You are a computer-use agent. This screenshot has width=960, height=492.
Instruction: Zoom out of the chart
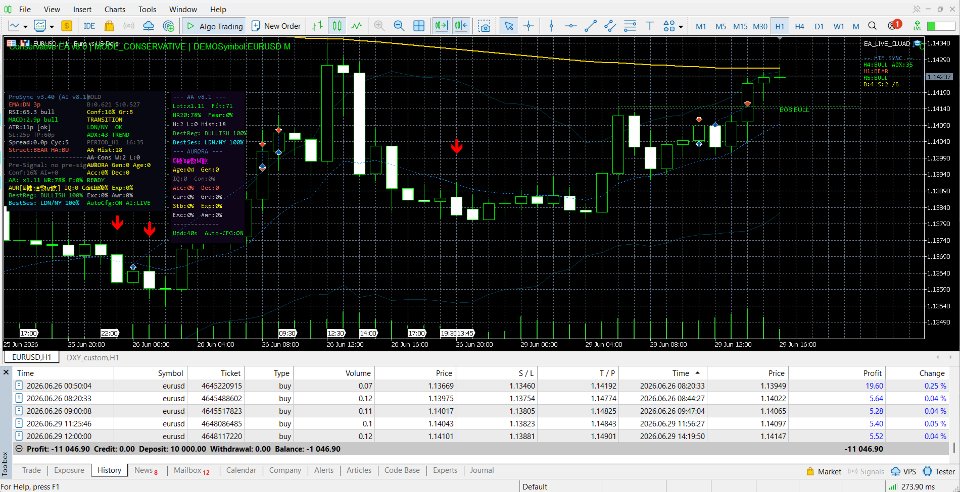tap(399, 26)
